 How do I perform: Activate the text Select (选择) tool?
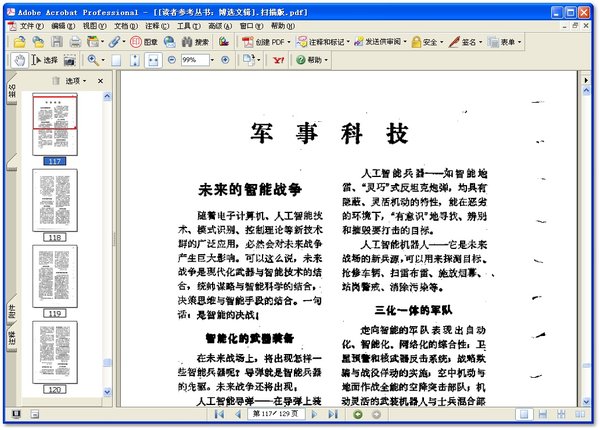[45, 60]
